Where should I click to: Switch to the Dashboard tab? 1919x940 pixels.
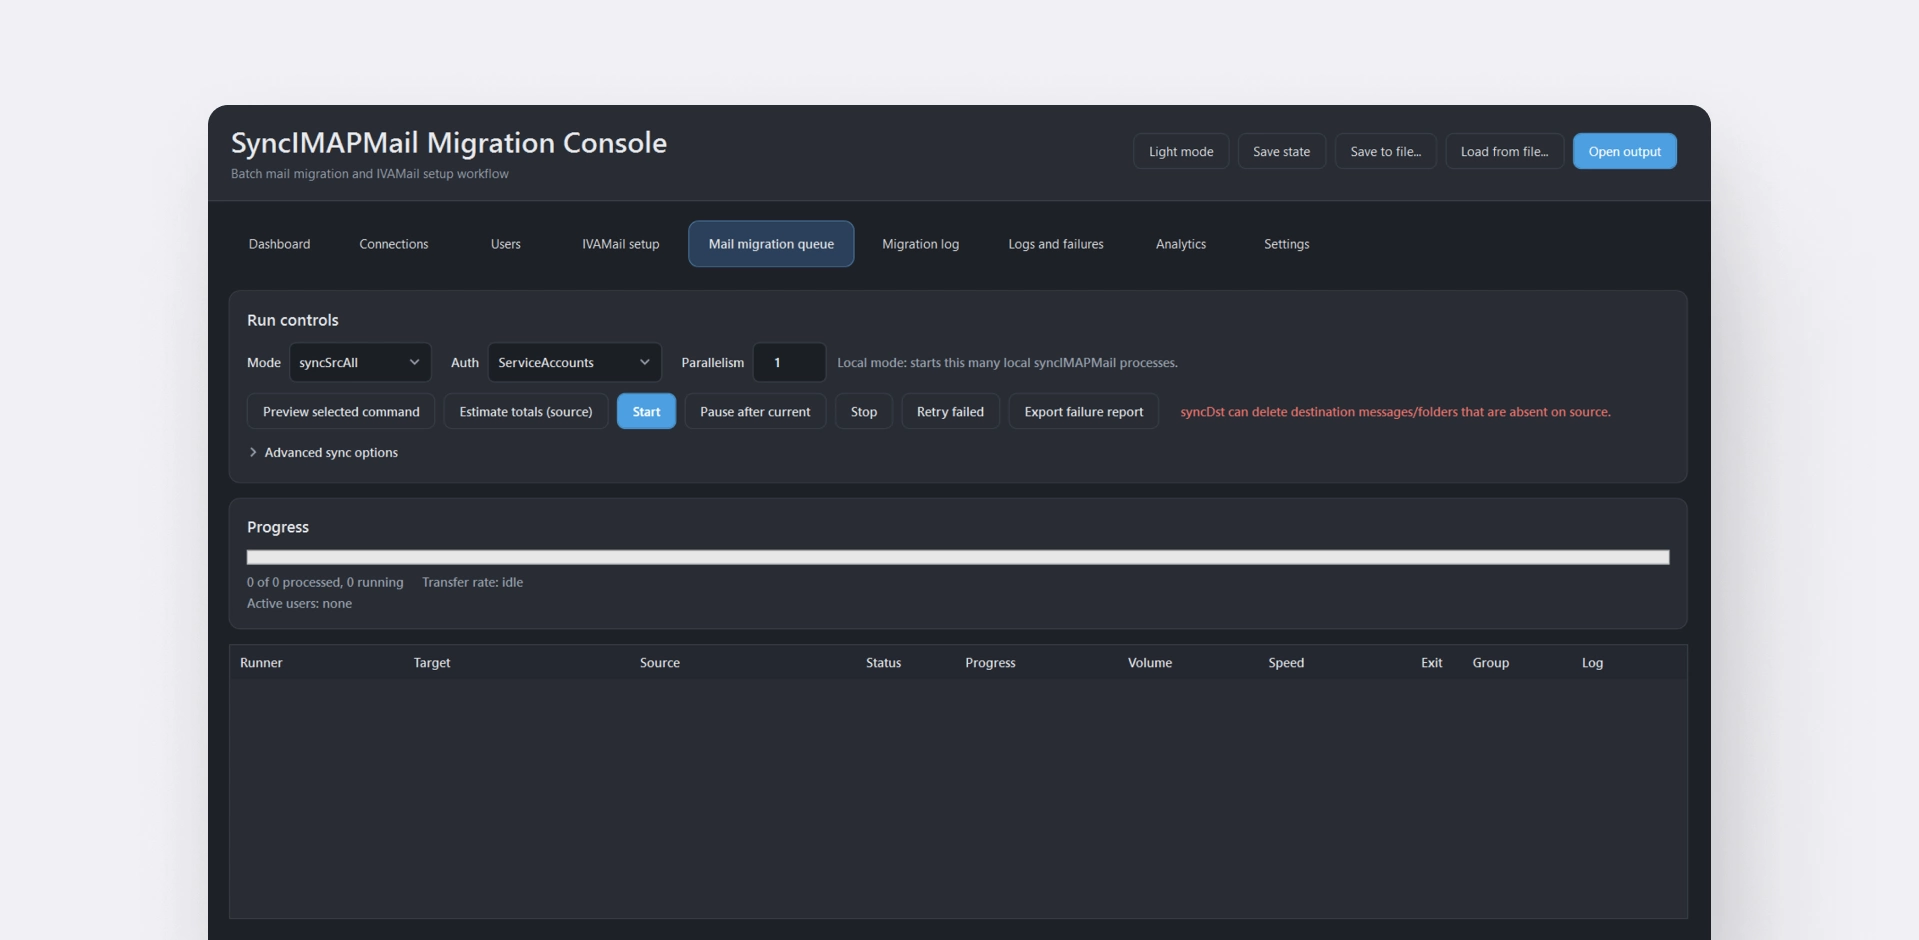(279, 244)
